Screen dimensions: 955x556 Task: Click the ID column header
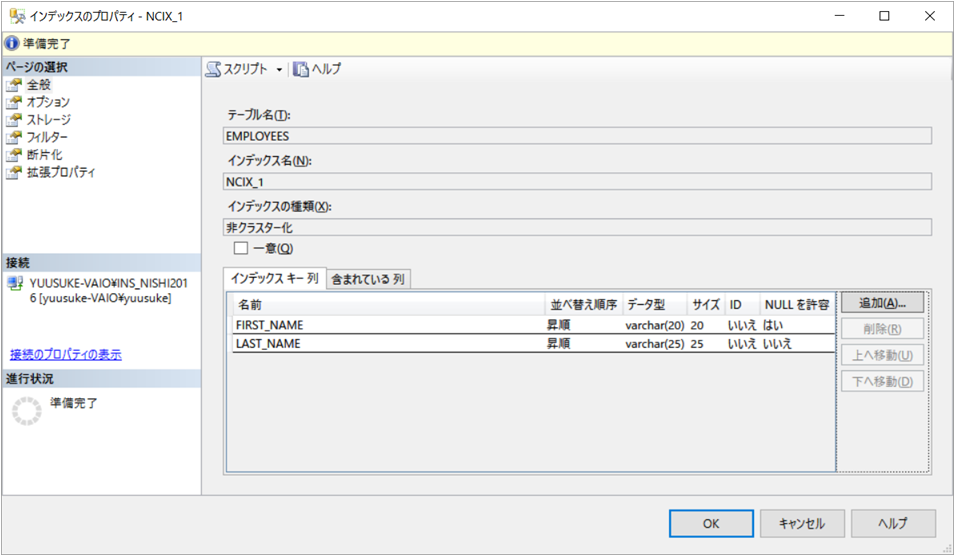pyautogui.click(x=742, y=304)
